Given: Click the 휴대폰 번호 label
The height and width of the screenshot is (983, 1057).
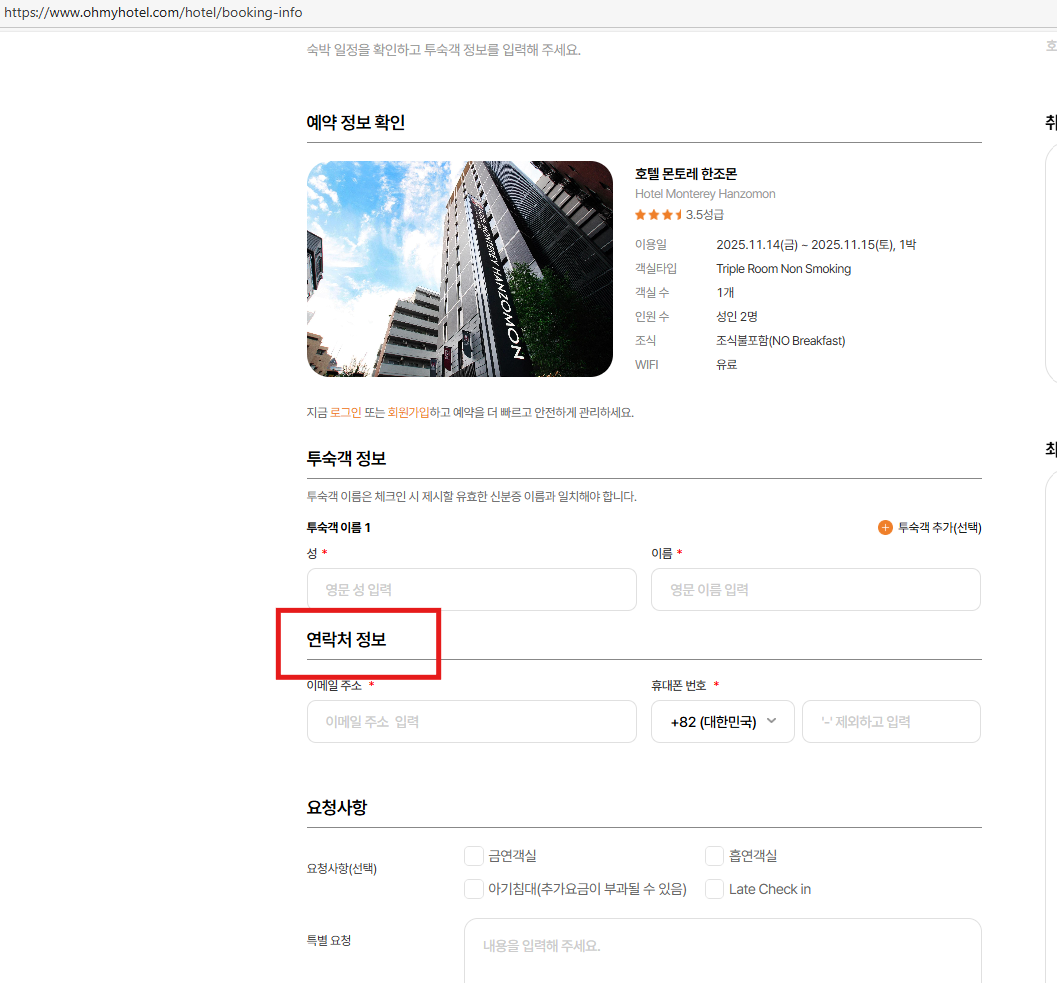Looking at the screenshot, I should coord(679,686).
